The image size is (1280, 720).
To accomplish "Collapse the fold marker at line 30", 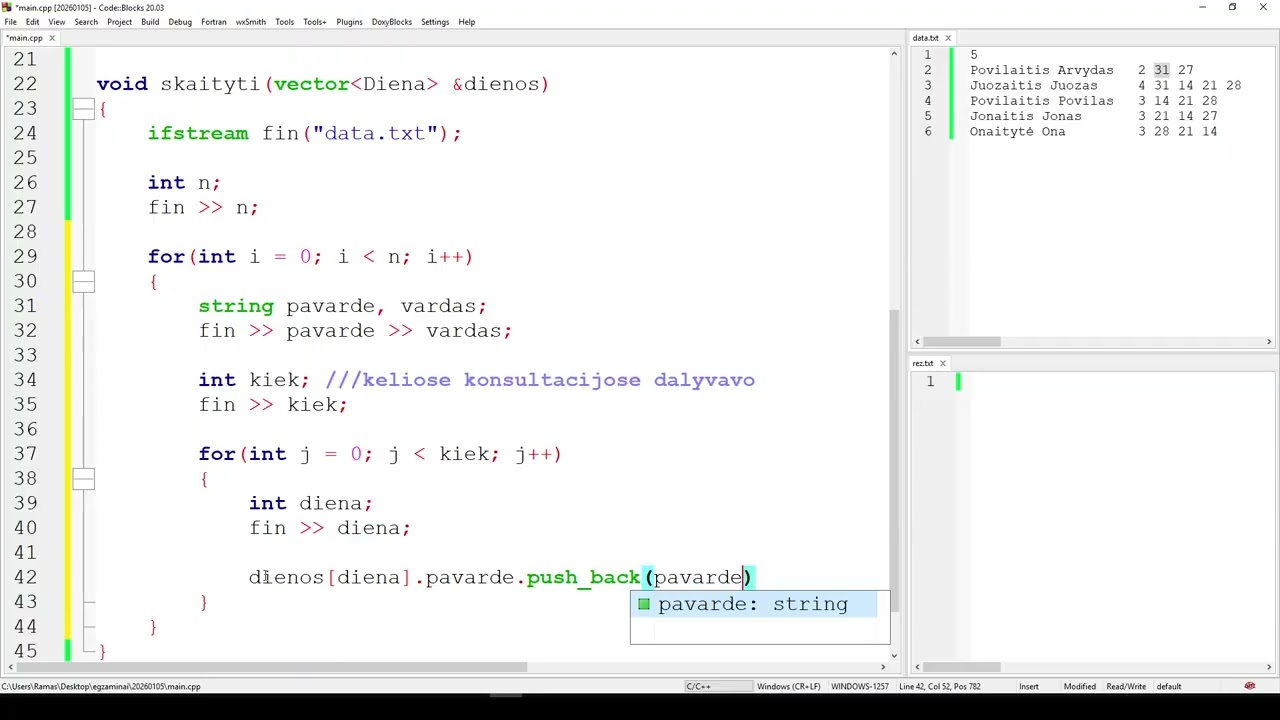I will (83, 281).
